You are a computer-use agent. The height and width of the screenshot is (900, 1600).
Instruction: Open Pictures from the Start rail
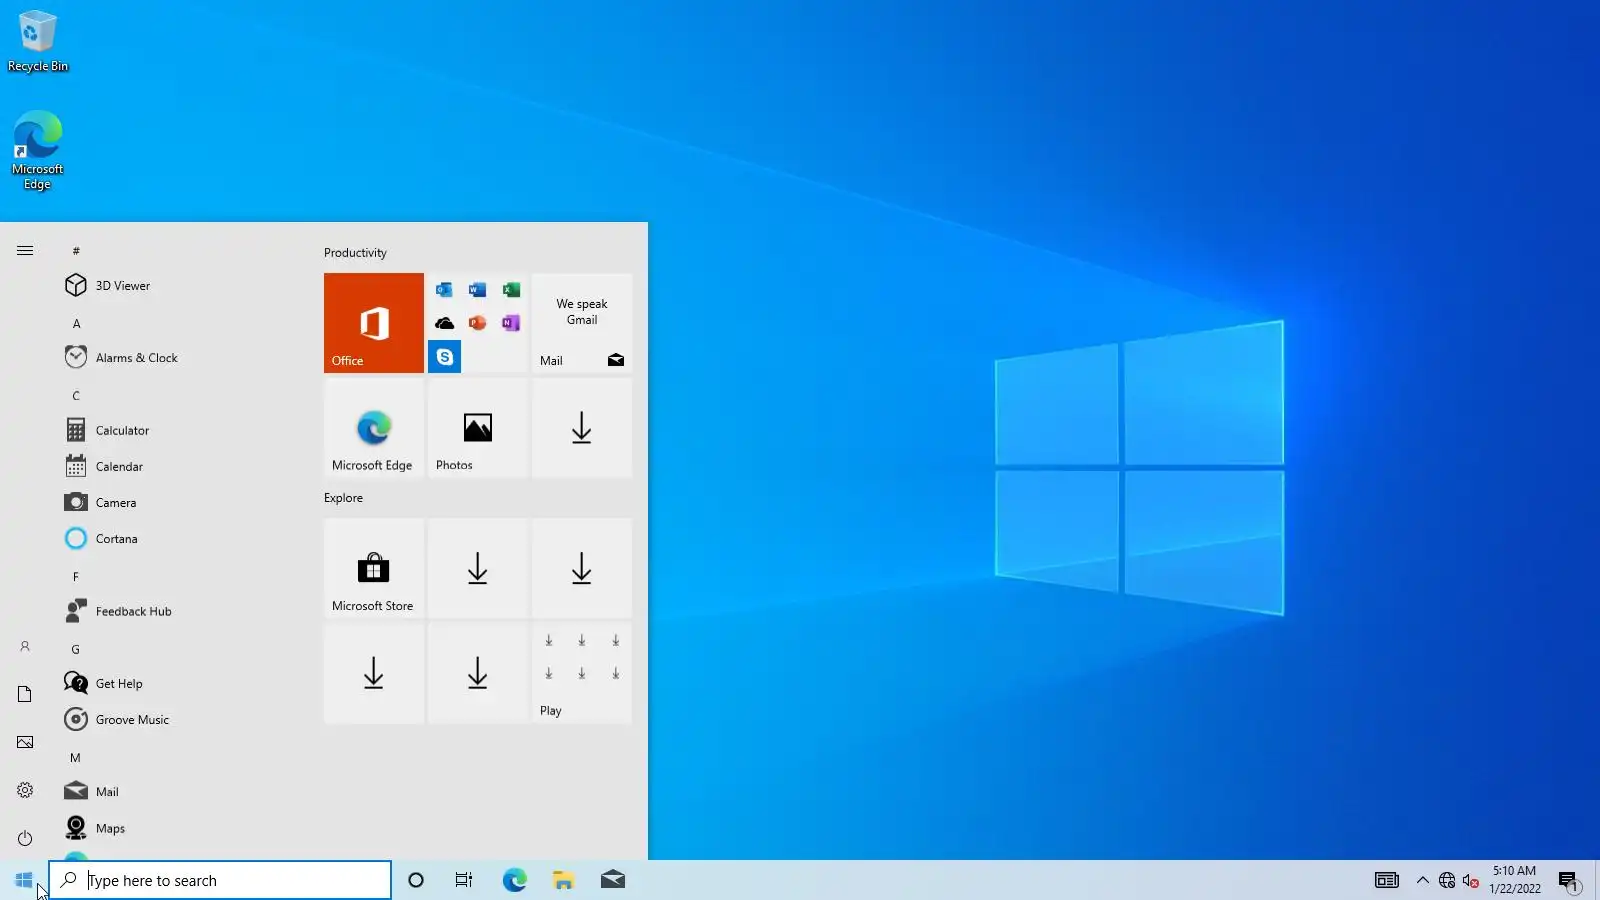point(25,742)
